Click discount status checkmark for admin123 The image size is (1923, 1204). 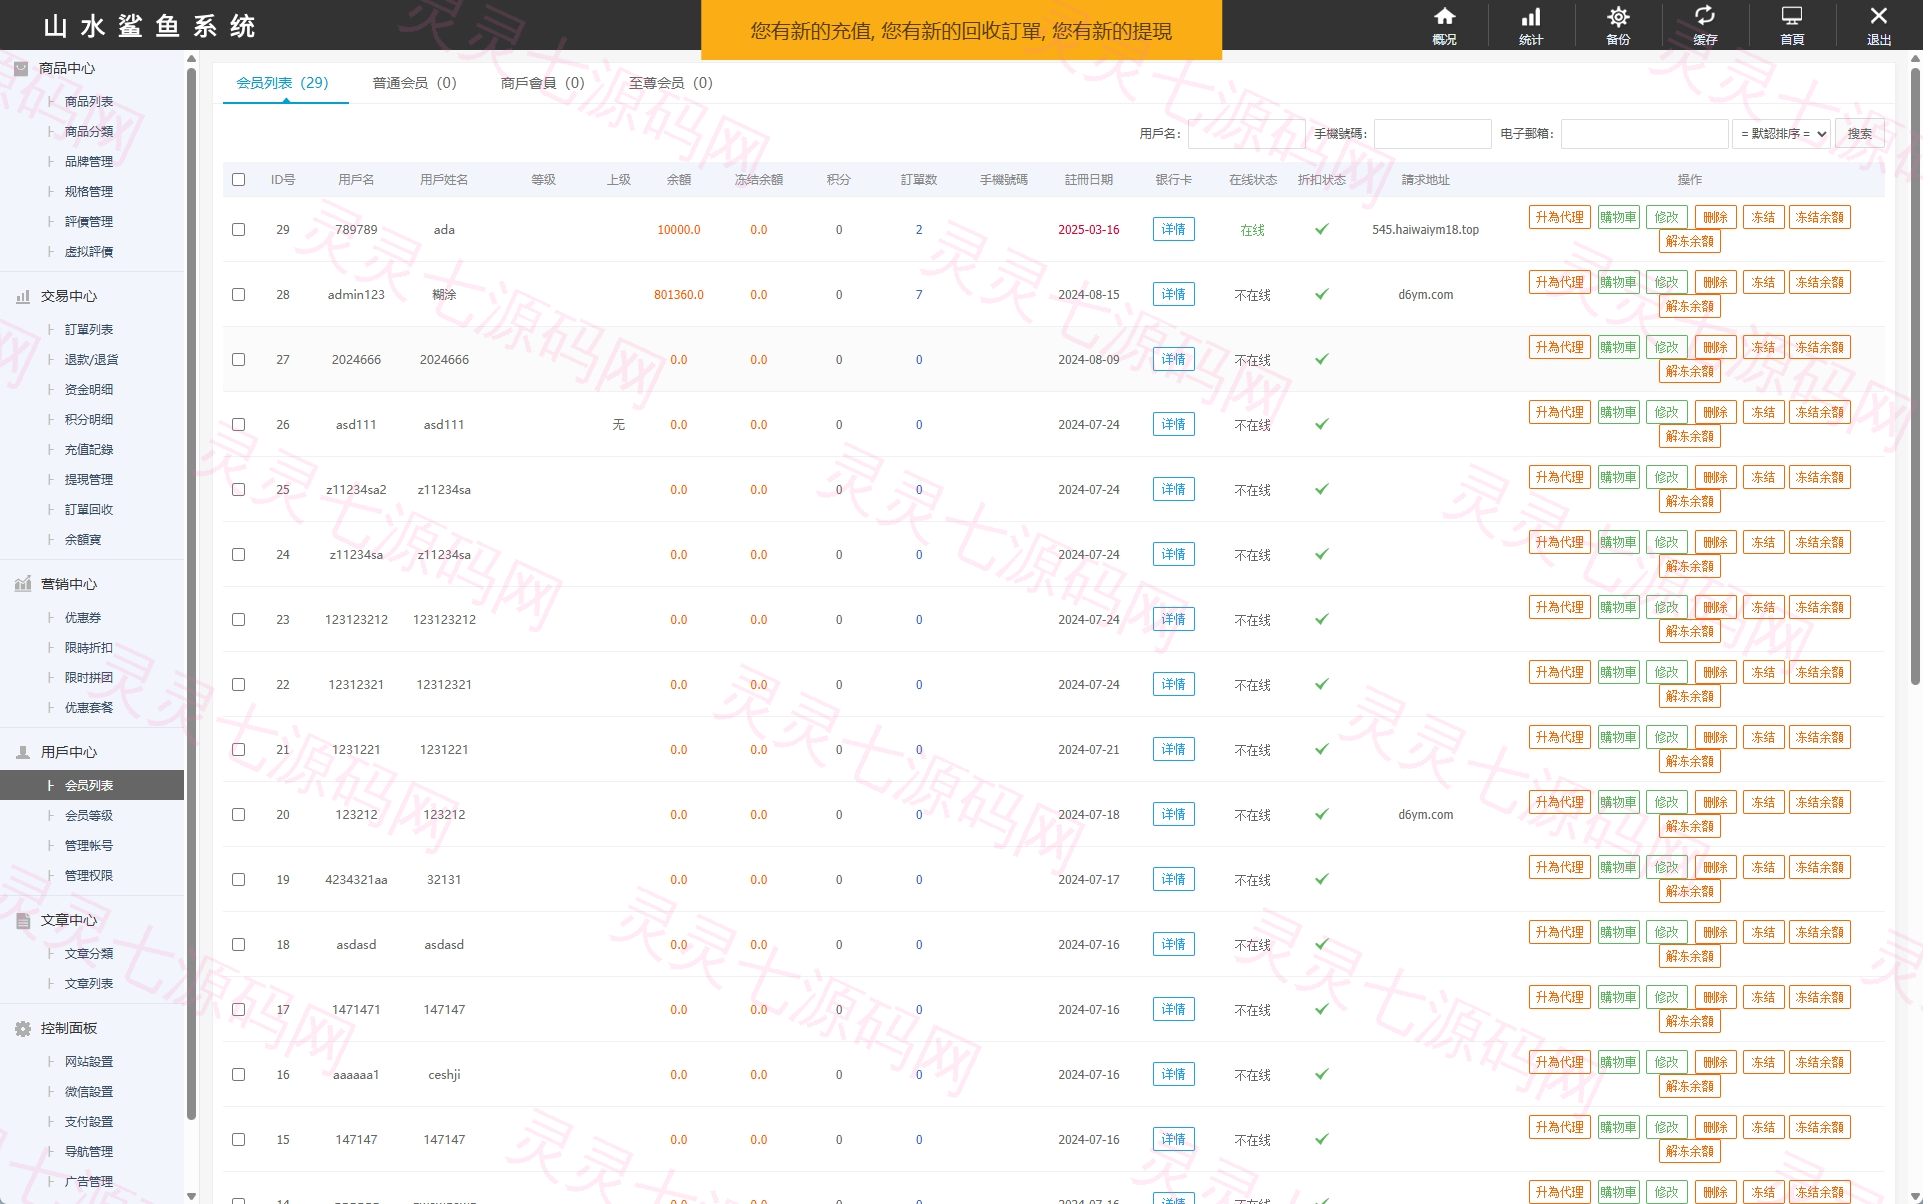(1321, 294)
